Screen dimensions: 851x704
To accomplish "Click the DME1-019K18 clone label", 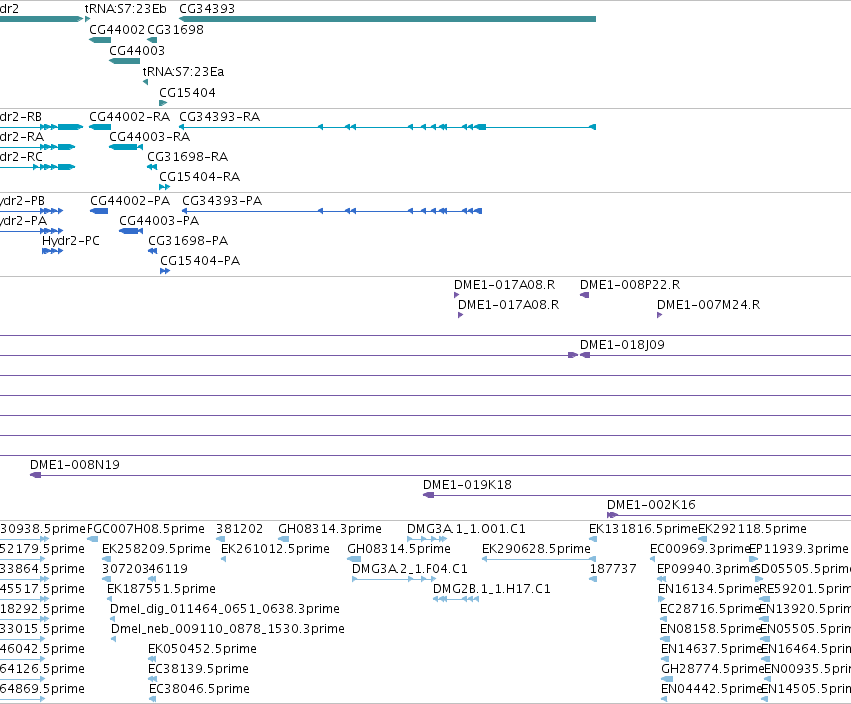I will pos(467,485).
